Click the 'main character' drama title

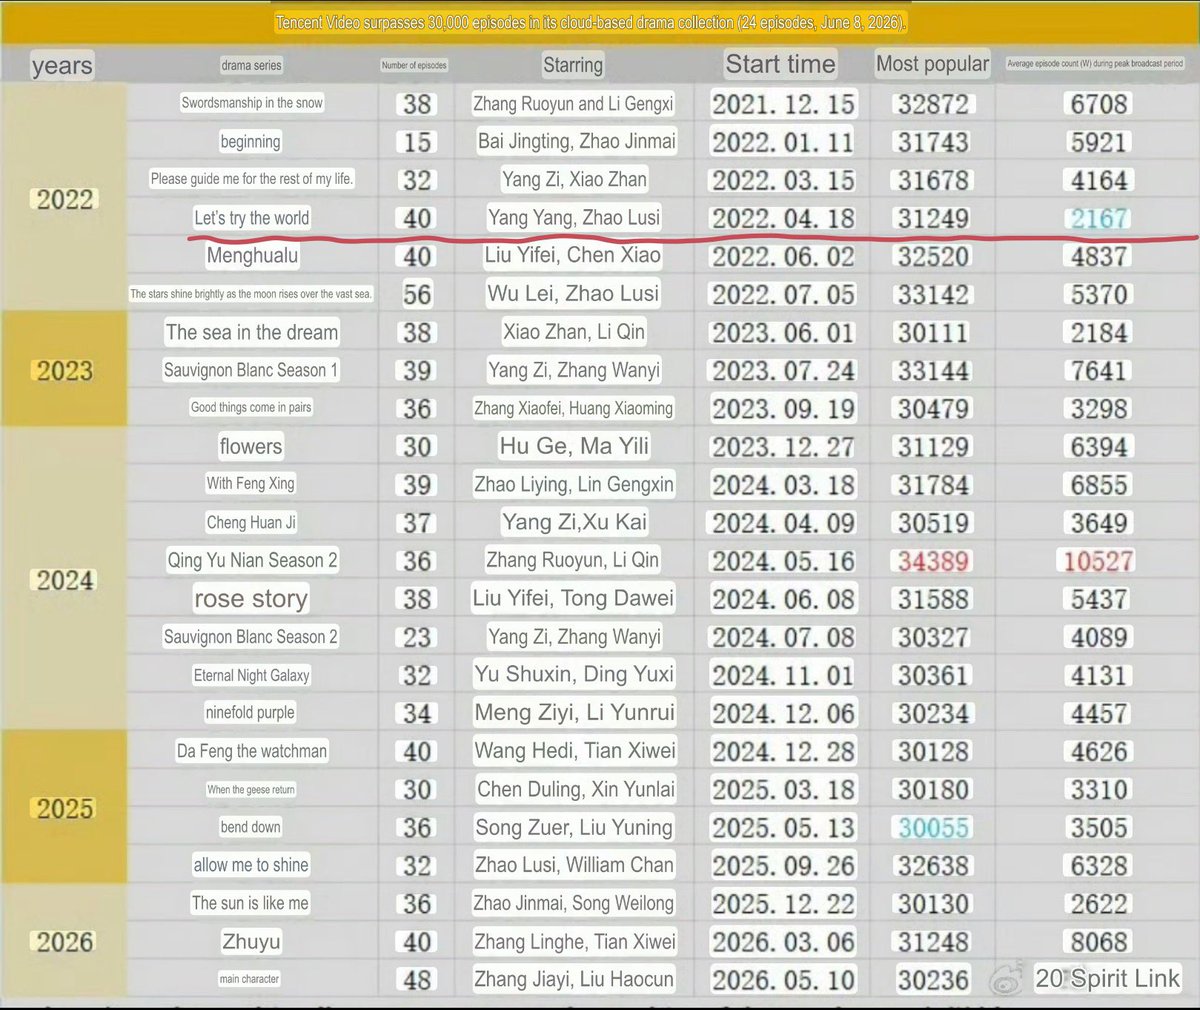[x=249, y=979]
